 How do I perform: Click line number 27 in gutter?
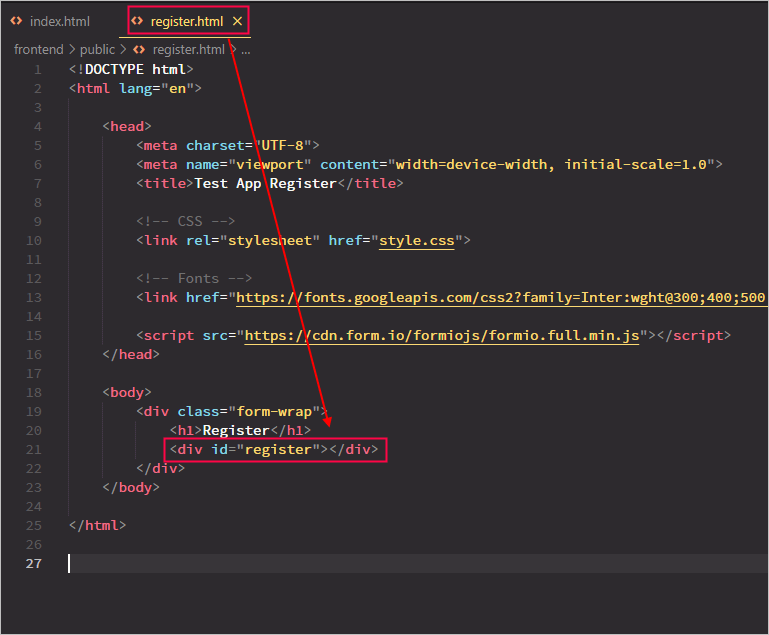(34, 564)
